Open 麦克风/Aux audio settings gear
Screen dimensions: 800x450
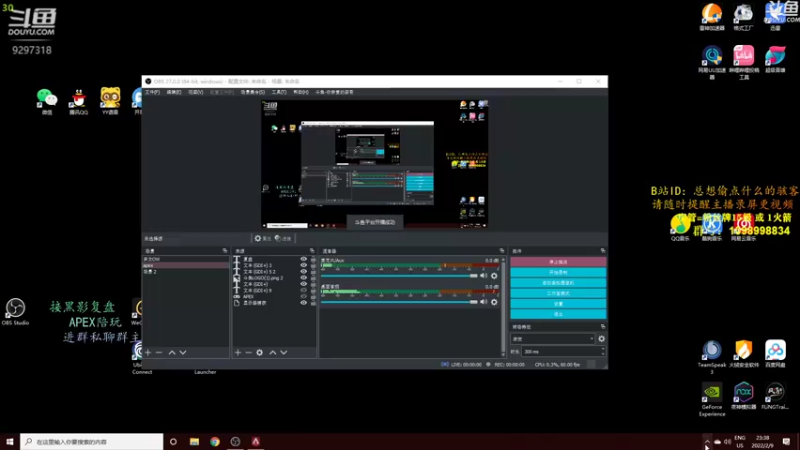[494, 276]
